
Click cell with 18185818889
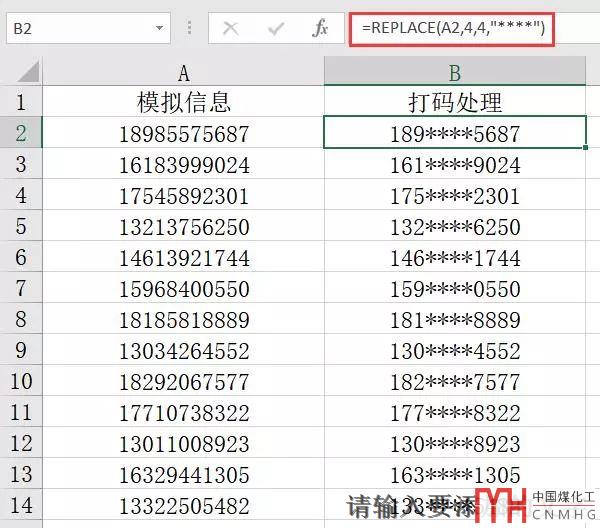point(183,318)
